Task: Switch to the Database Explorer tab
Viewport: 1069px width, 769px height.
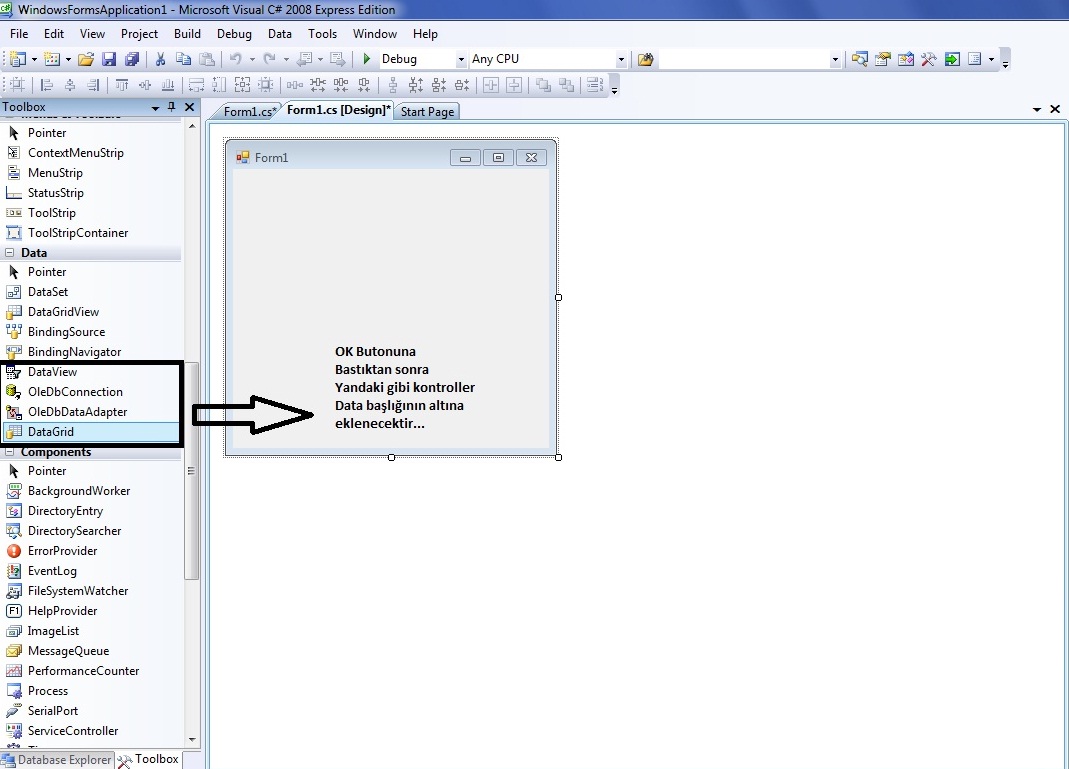Action: tap(57, 760)
